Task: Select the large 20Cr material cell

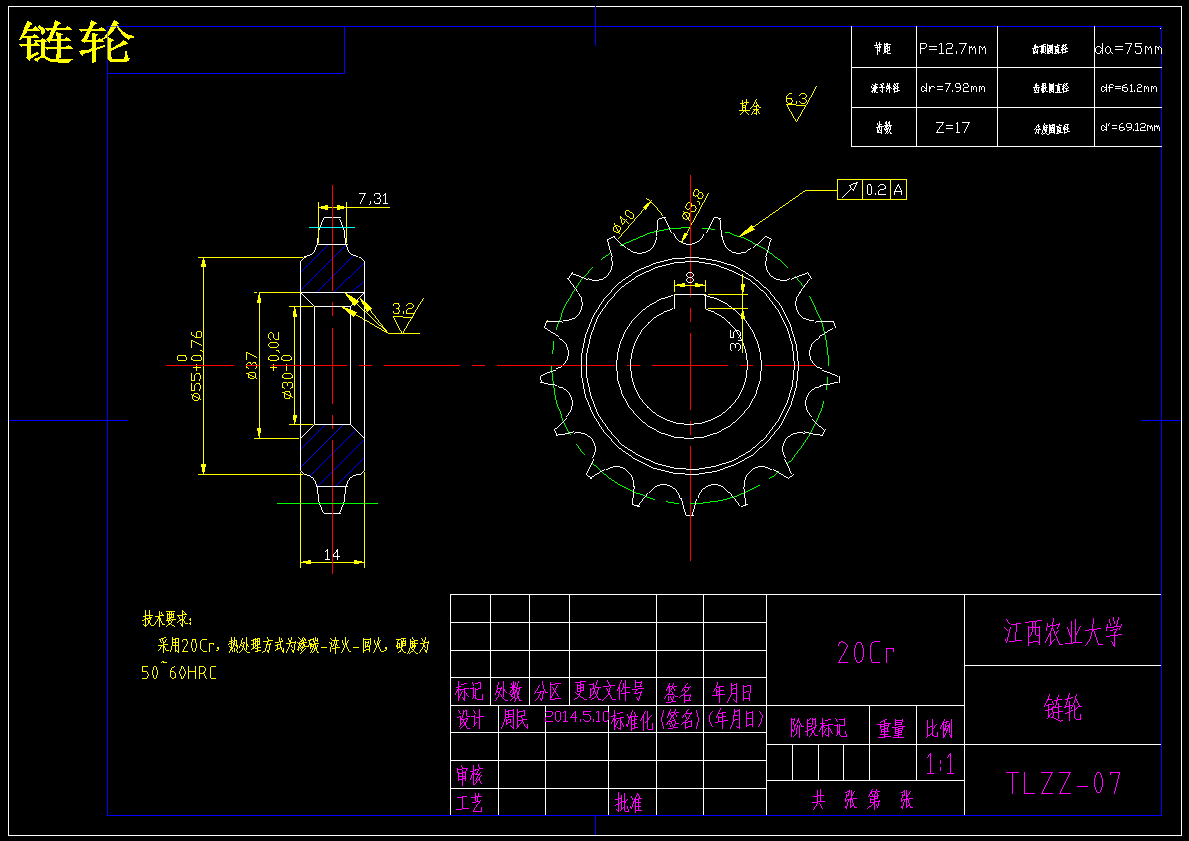Action: [866, 652]
